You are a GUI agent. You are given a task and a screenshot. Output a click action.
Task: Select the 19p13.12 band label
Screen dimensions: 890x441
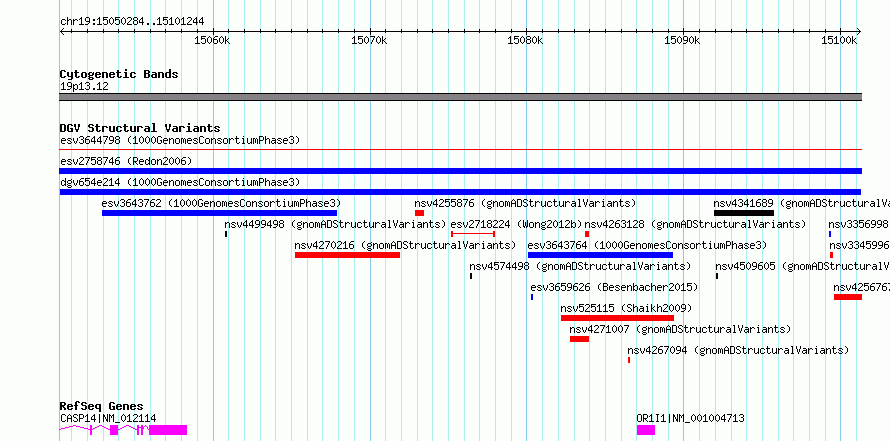[84, 87]
